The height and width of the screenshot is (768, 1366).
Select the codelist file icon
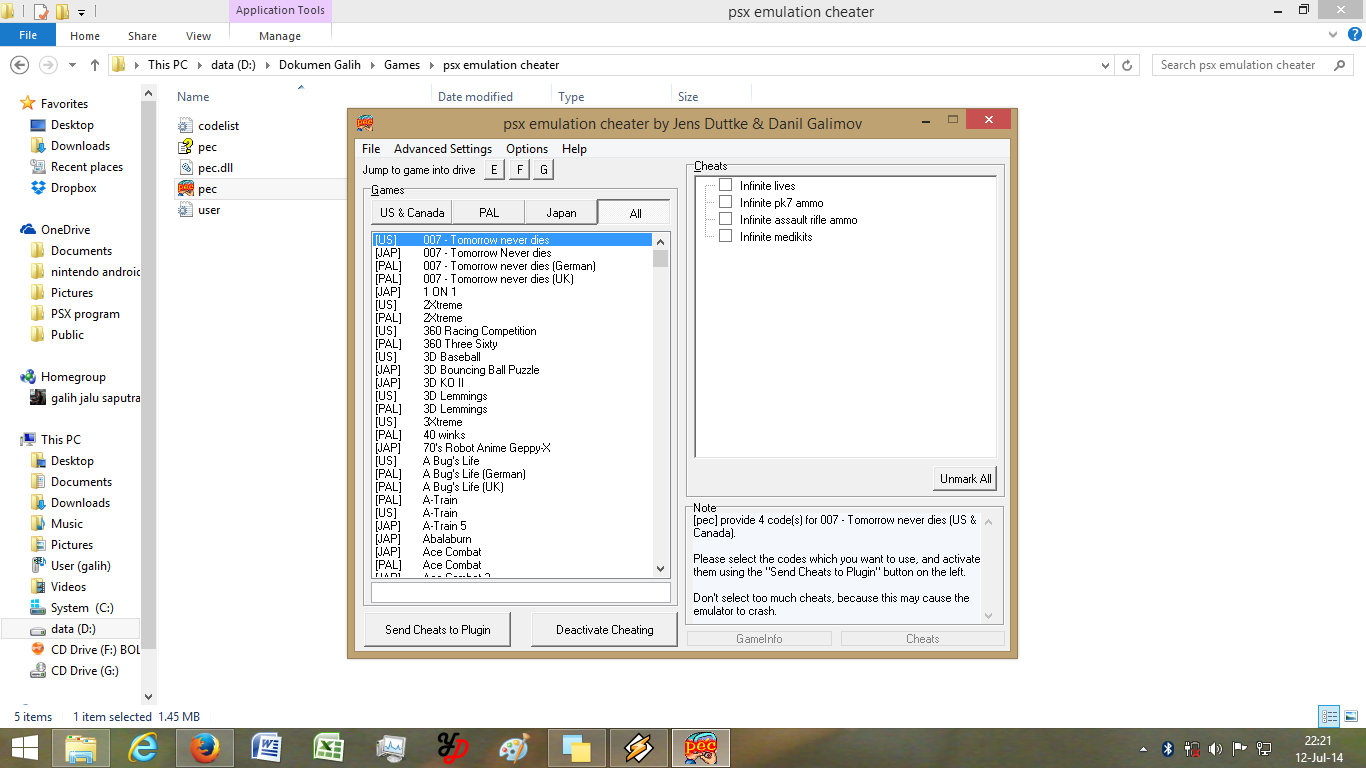(x=185, y=126)
